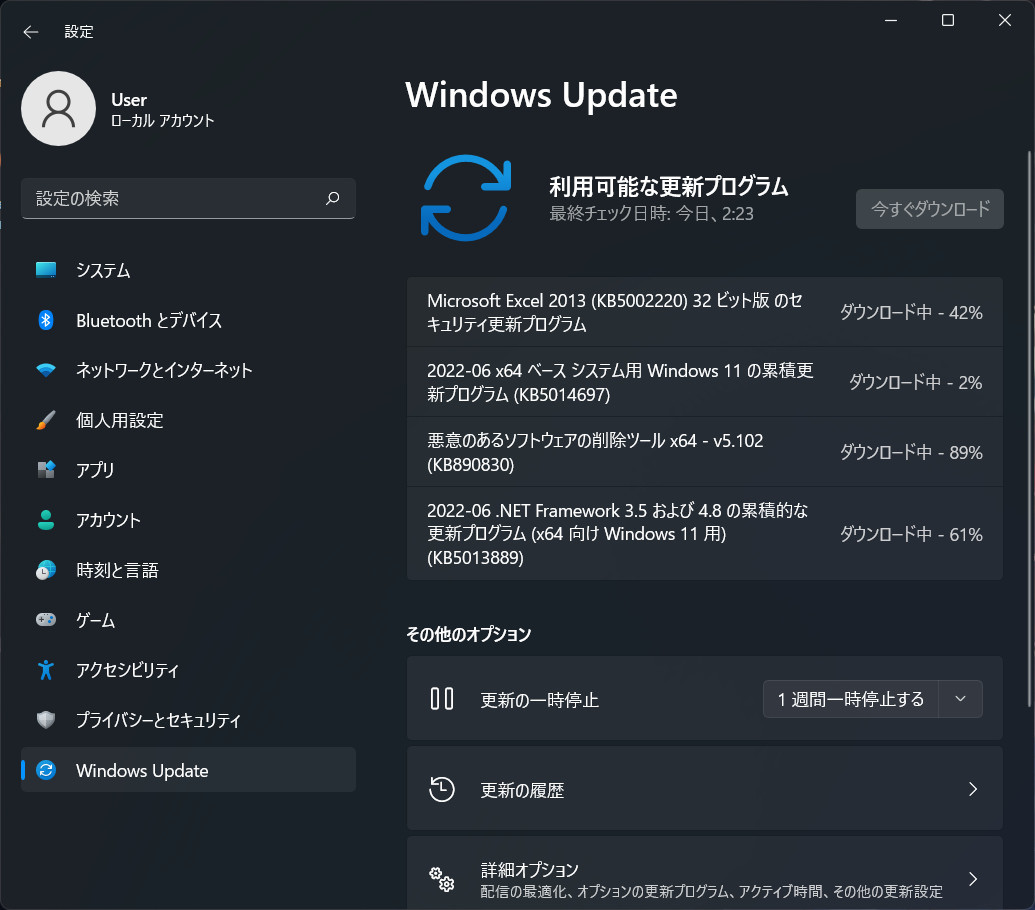Click the Windows Update sidebar sync icon
Image resolution: width=1035 pixels, height=910 pixels.
click(x=46, y=770)
